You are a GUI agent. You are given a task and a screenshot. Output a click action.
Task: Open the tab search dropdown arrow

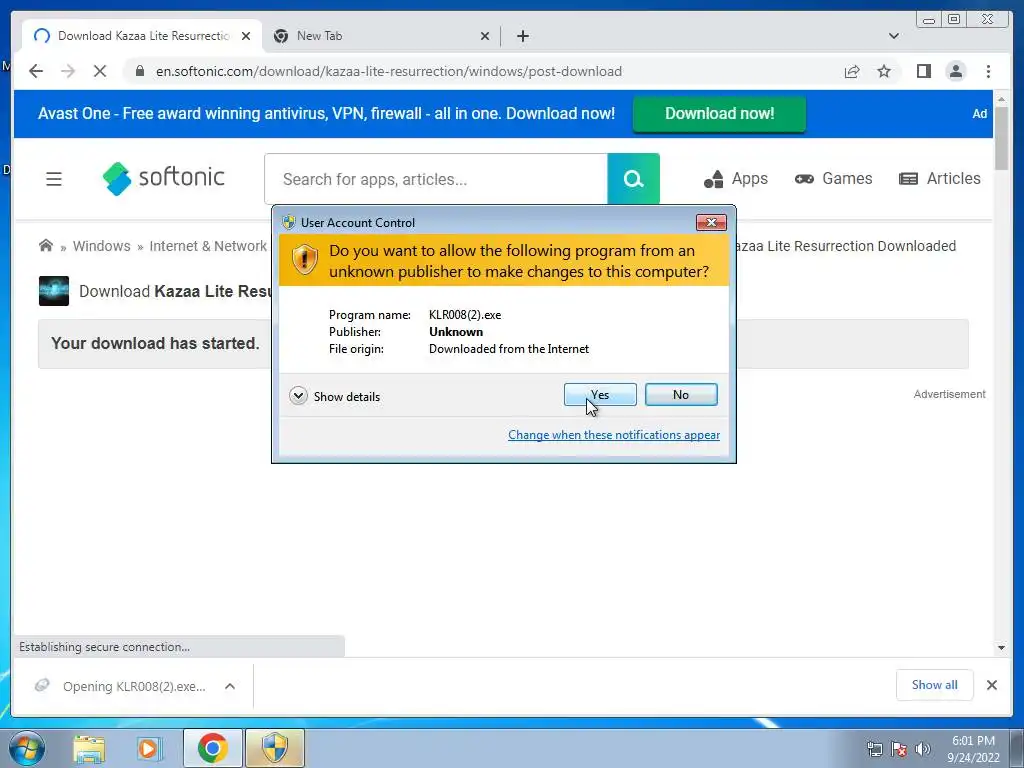pos(893,36)
